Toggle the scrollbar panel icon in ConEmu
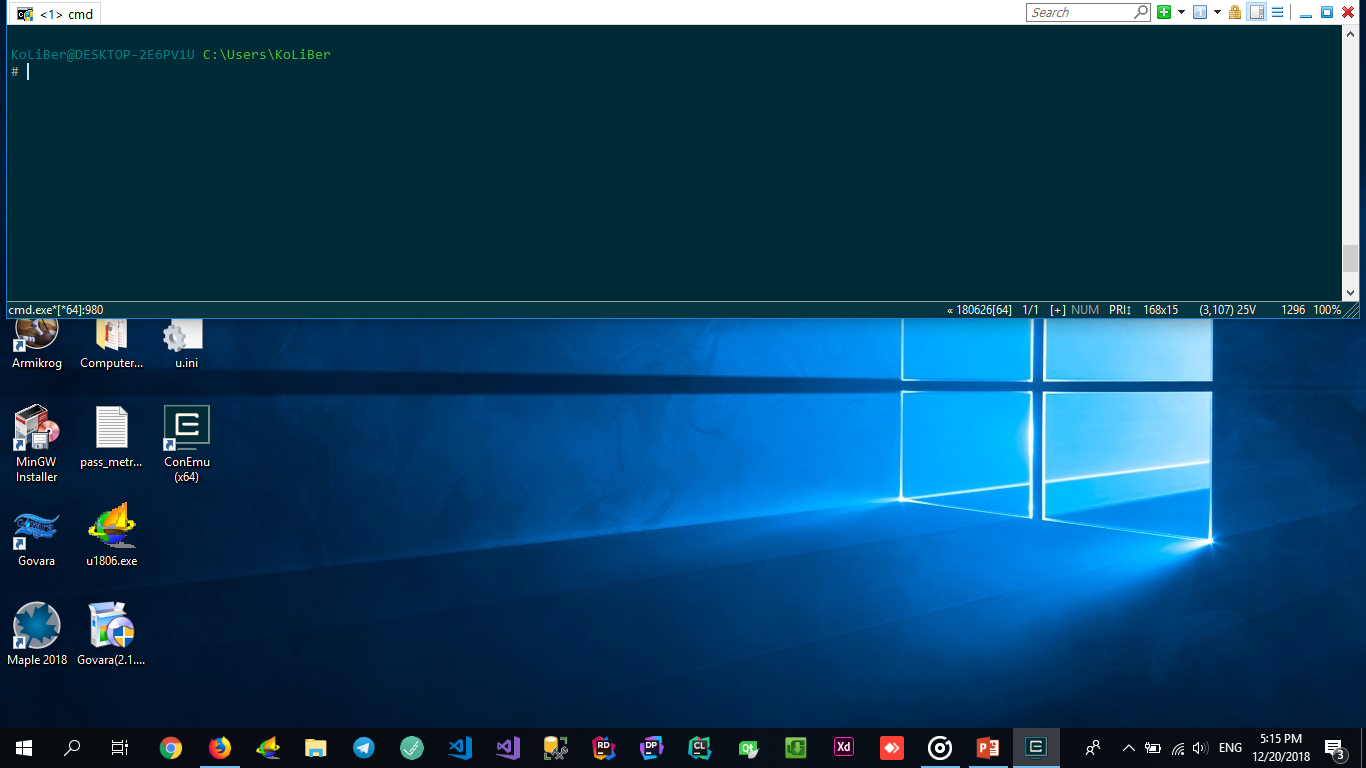 (x=1257, y=12)
